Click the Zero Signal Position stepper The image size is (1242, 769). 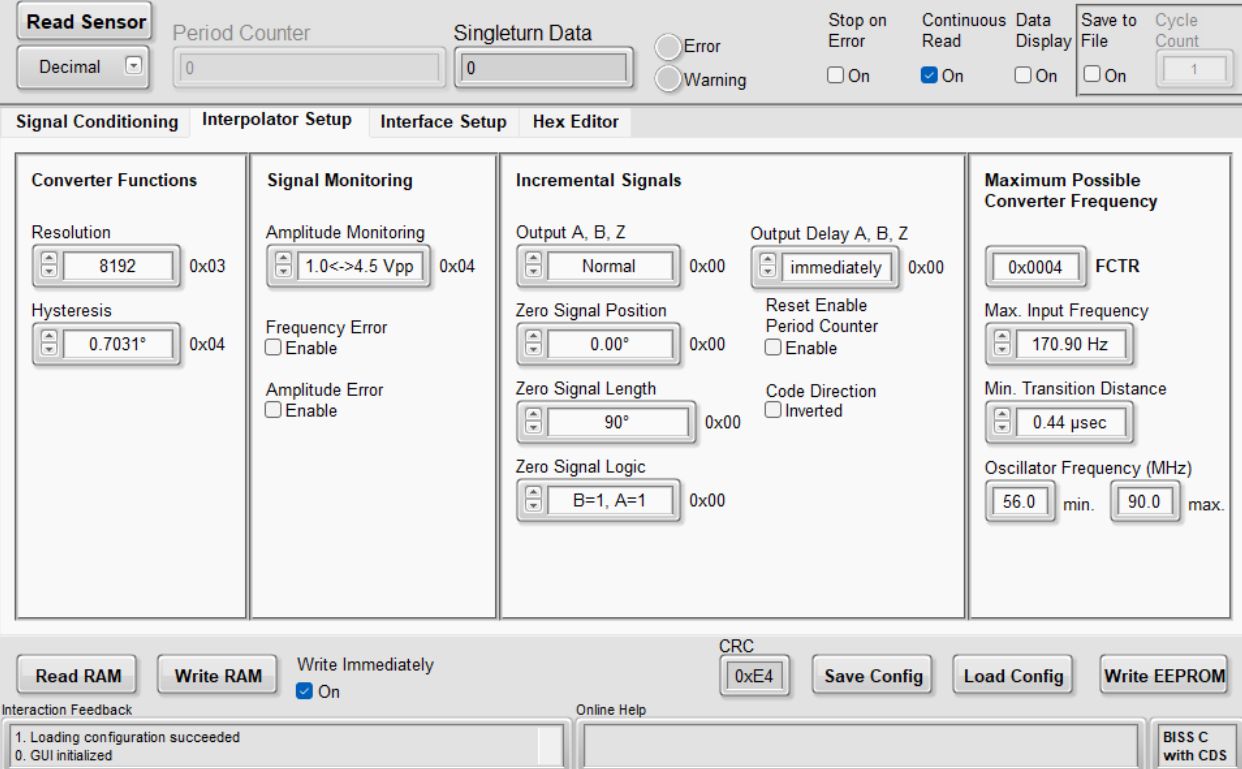coord(533,345)
